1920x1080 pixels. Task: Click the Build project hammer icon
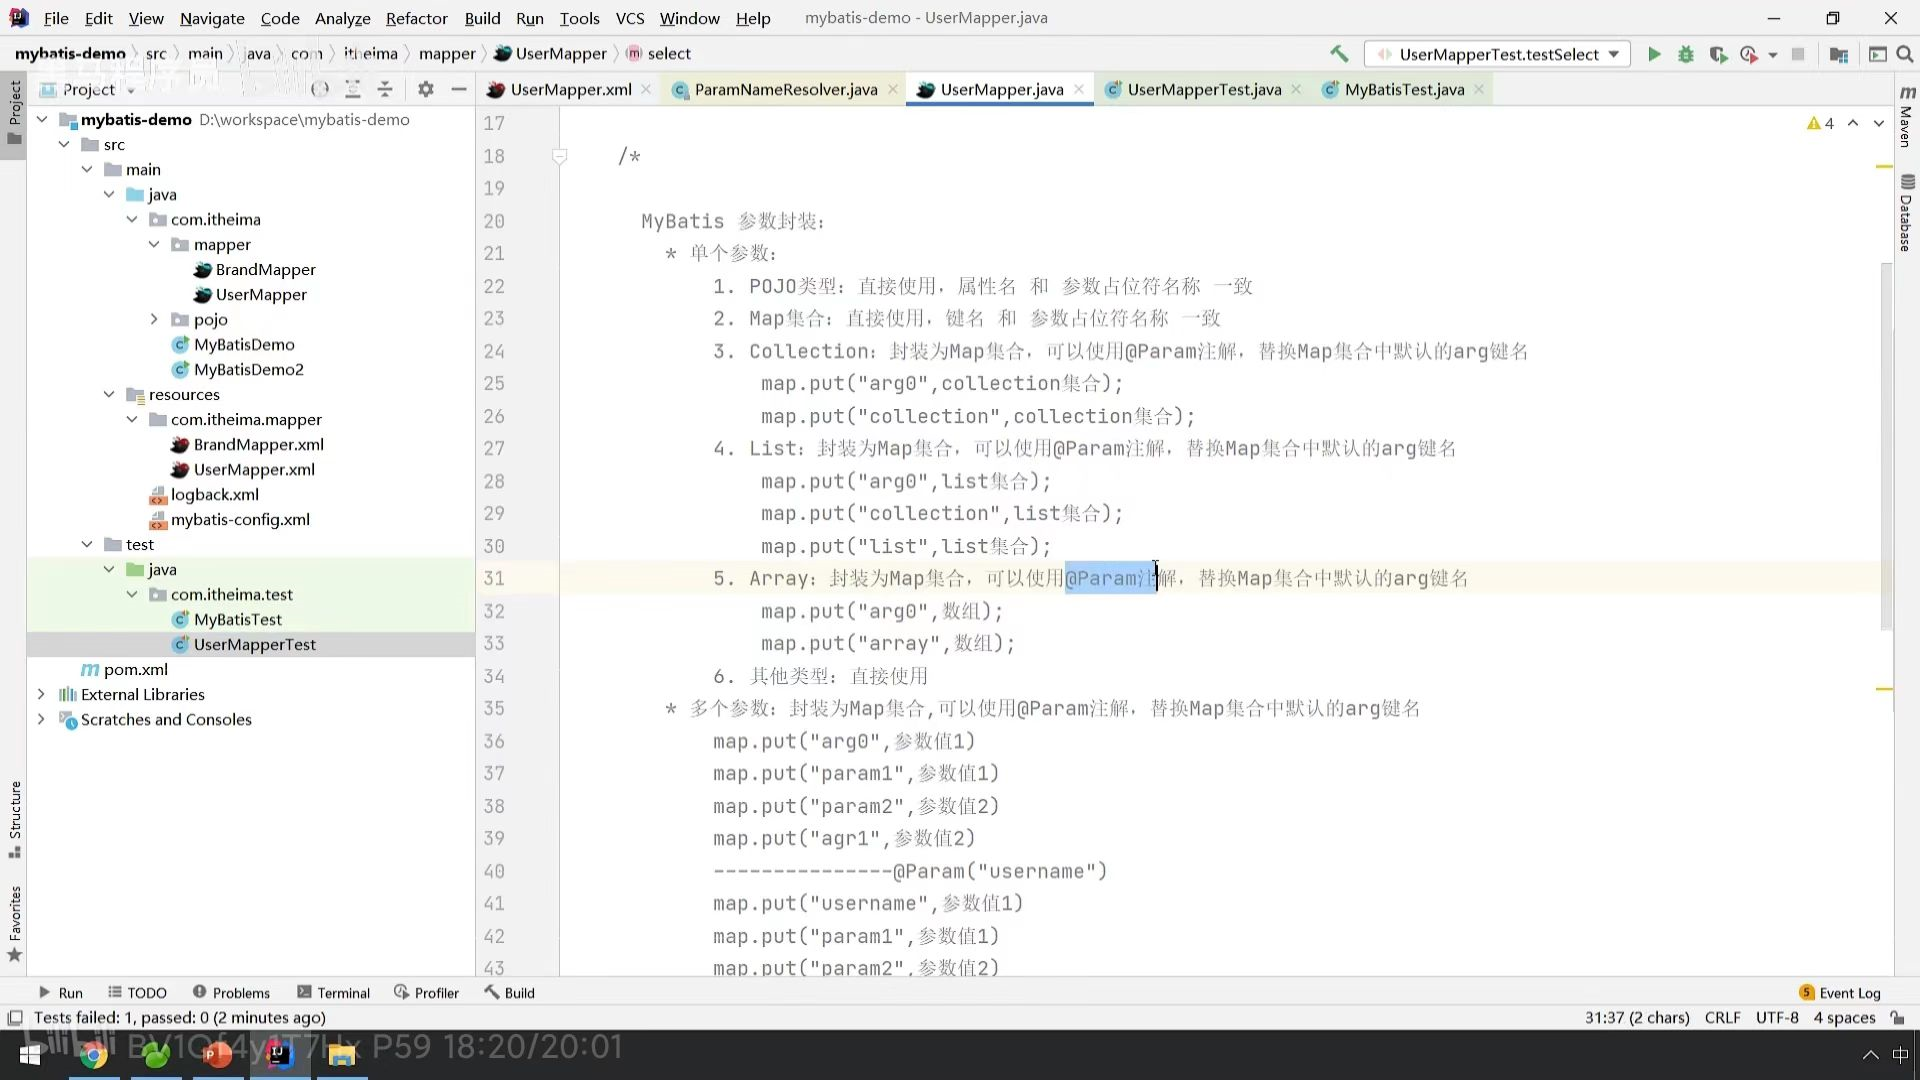click(x=1339, y=54)
